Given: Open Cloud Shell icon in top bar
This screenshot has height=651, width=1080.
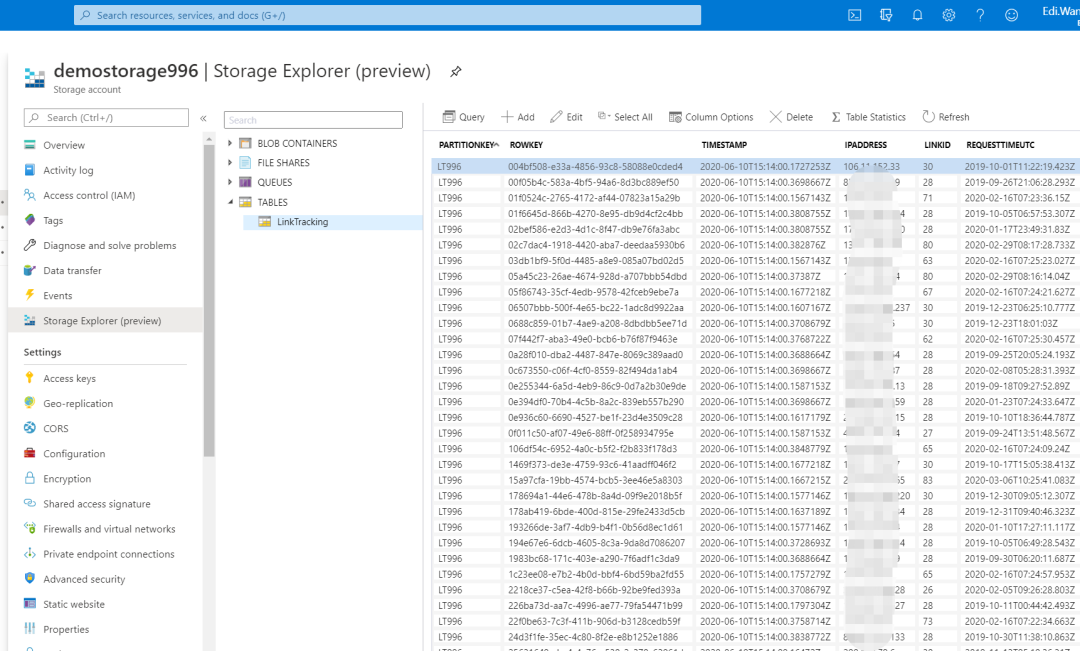Looking at the screenshot, I should [x=855, y=15].
